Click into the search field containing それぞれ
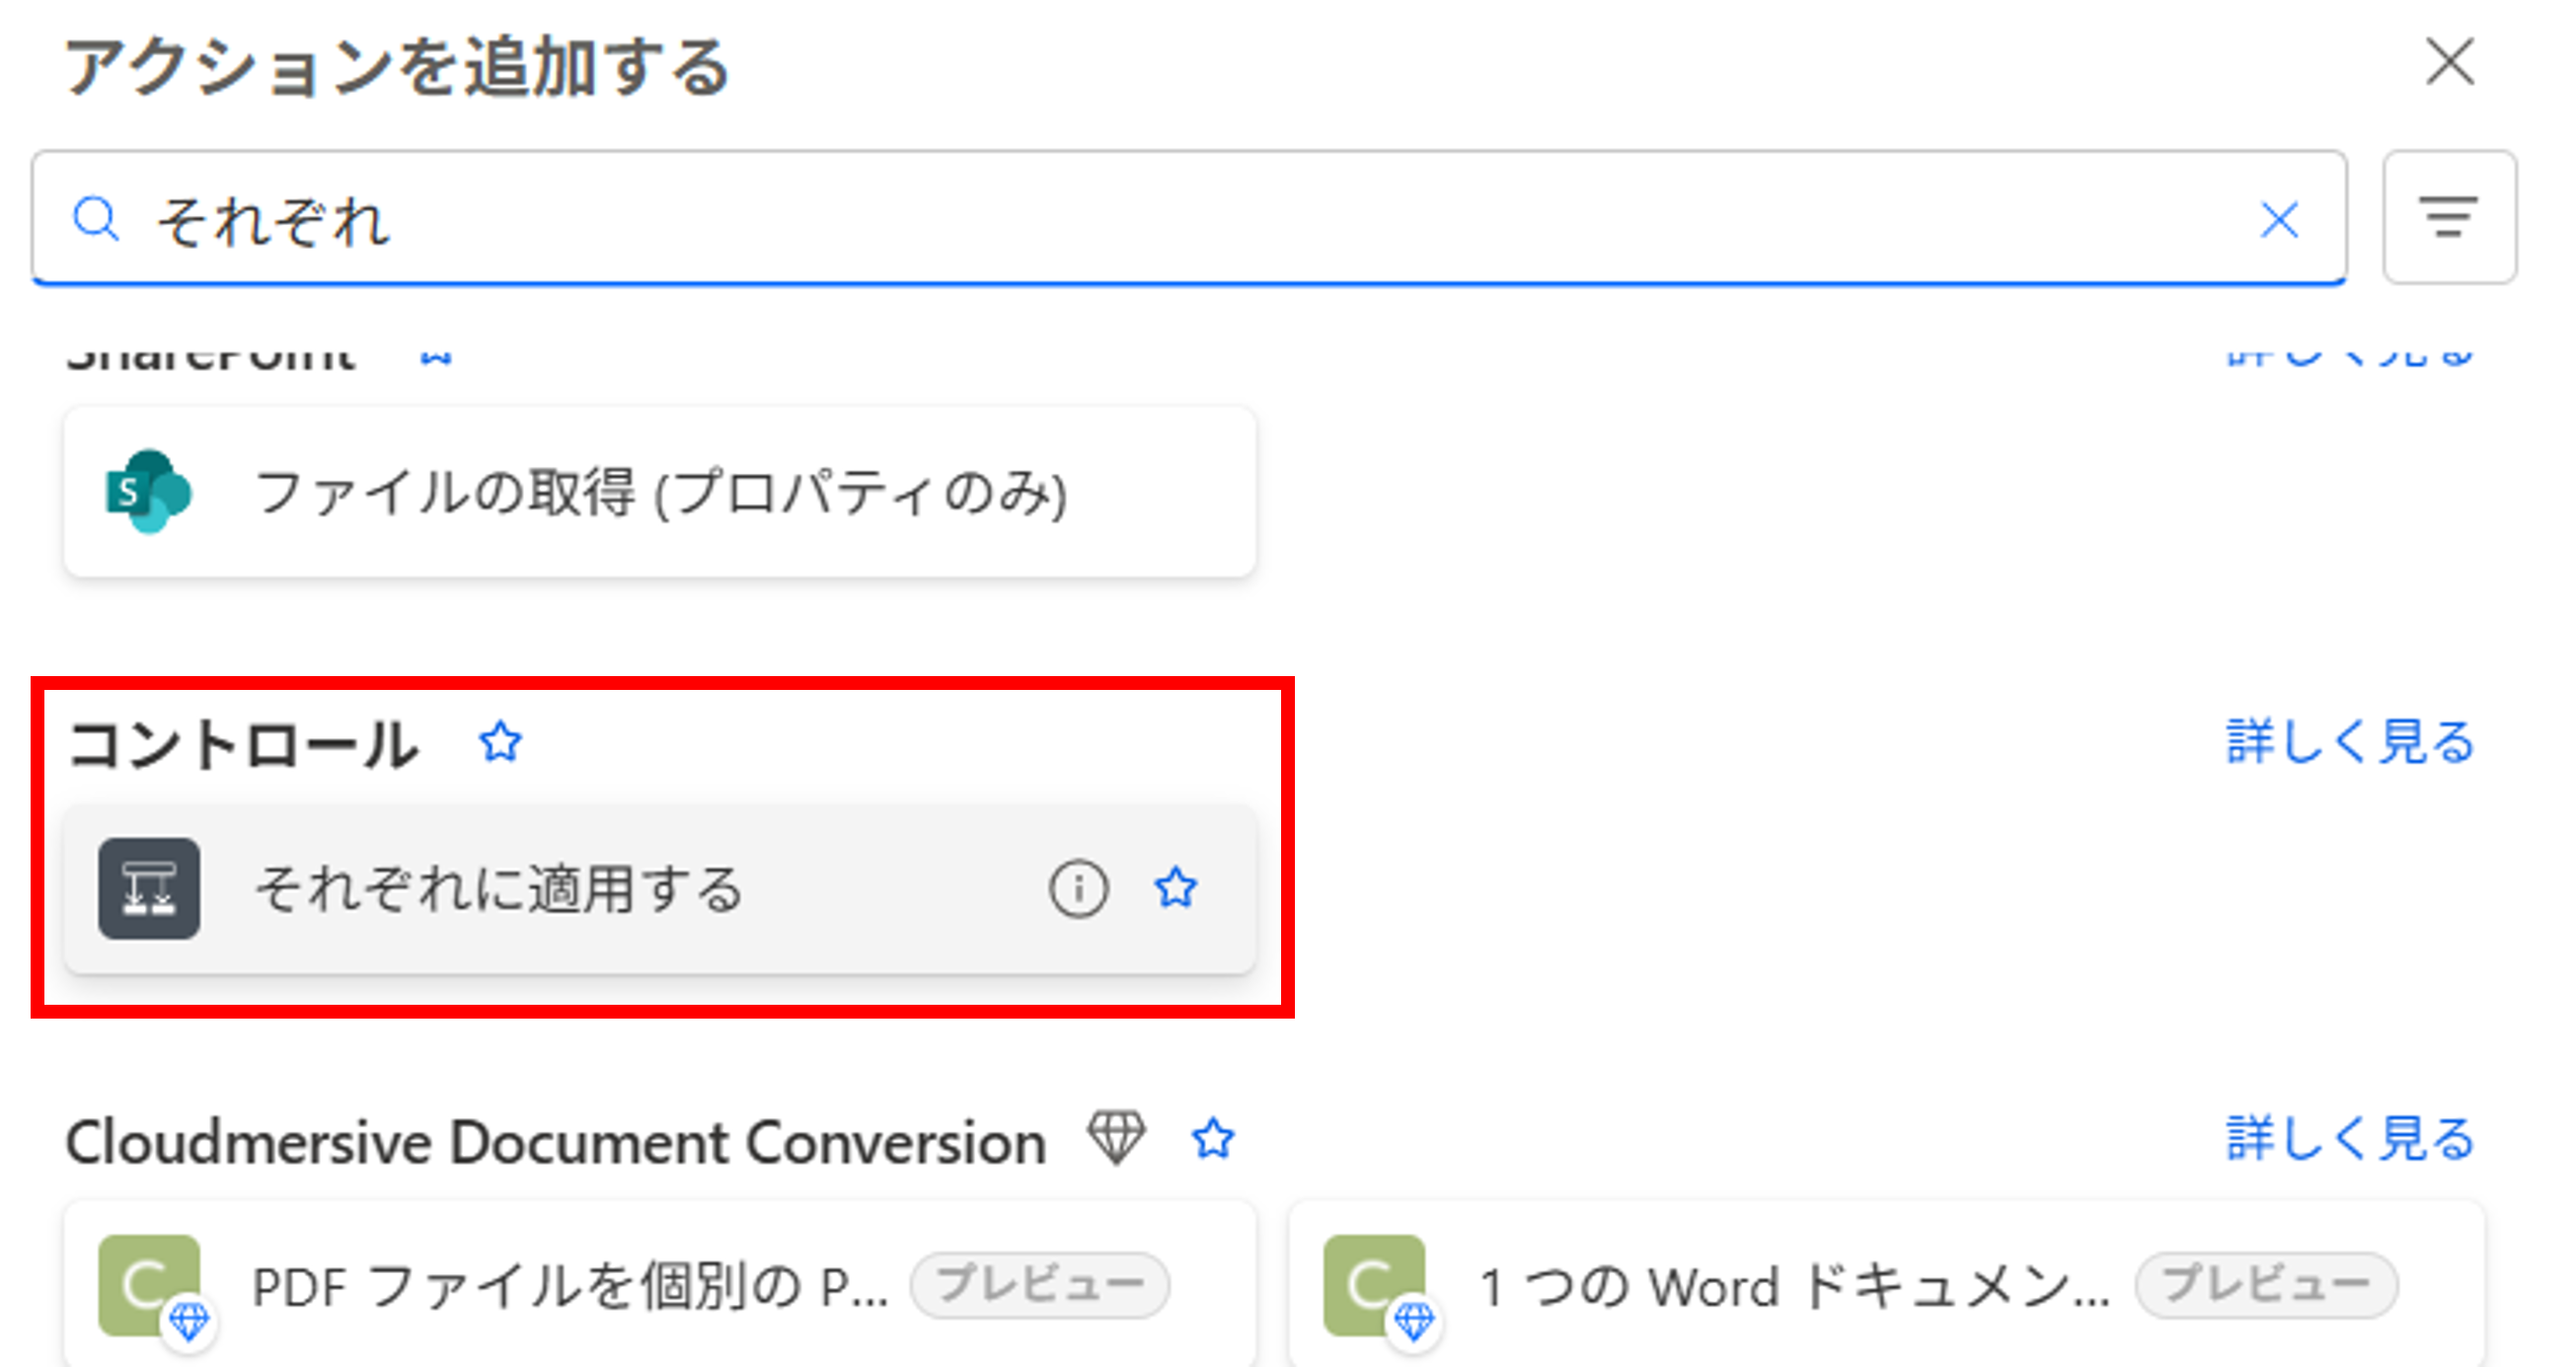 [1189, 217]
